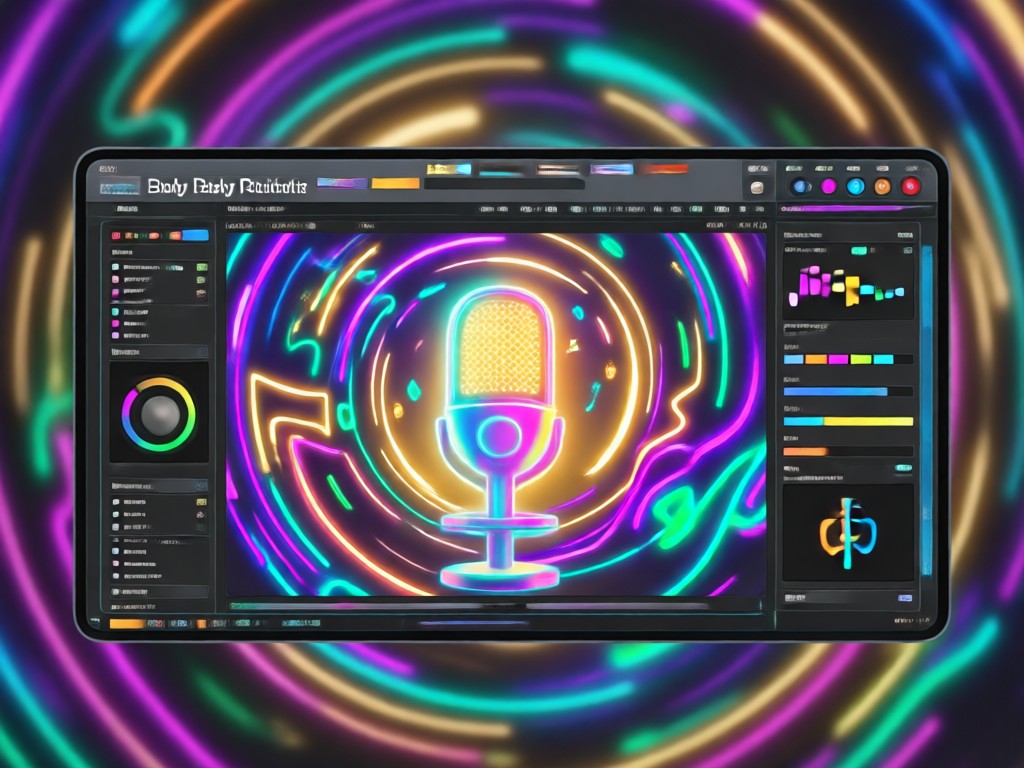Click the red square icon in left panel toolbar

click(116, 236)
